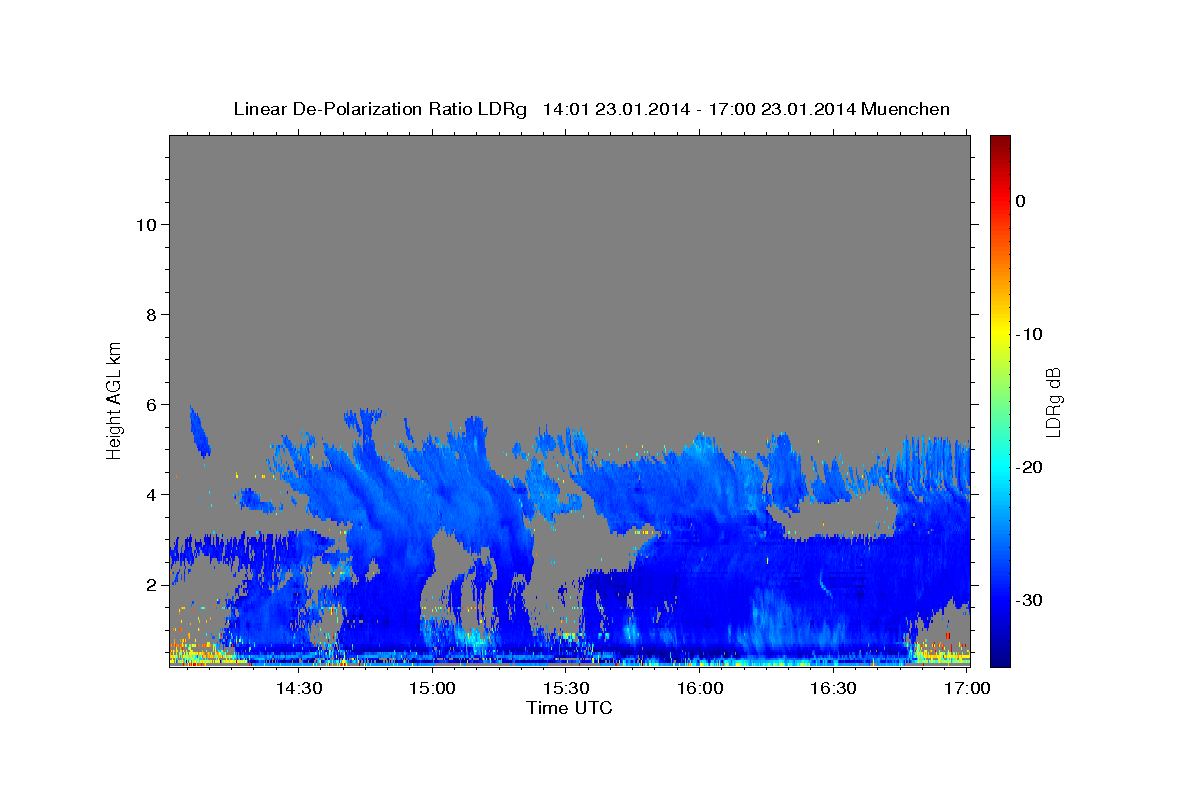Click the 'Height AGL km' y-axis label
The image size is (1200, 800).
(x=114, y=399)
